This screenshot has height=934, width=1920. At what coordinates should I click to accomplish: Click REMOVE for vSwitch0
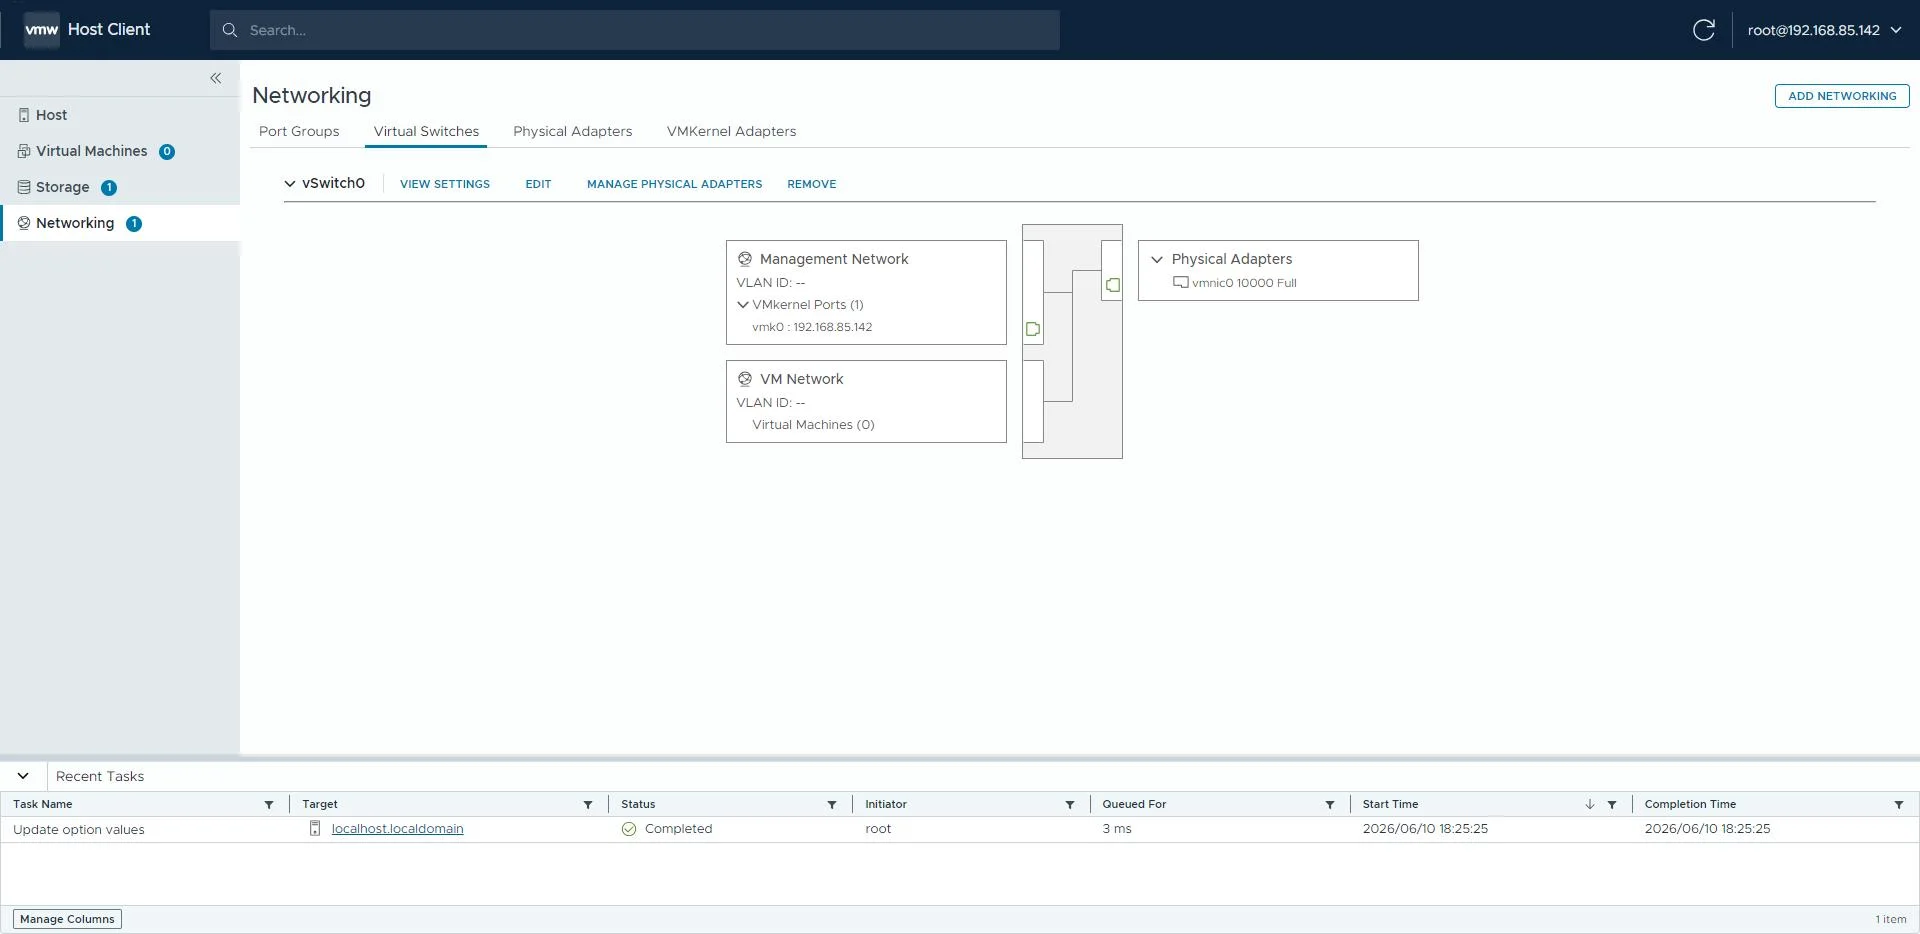[811, 184]
